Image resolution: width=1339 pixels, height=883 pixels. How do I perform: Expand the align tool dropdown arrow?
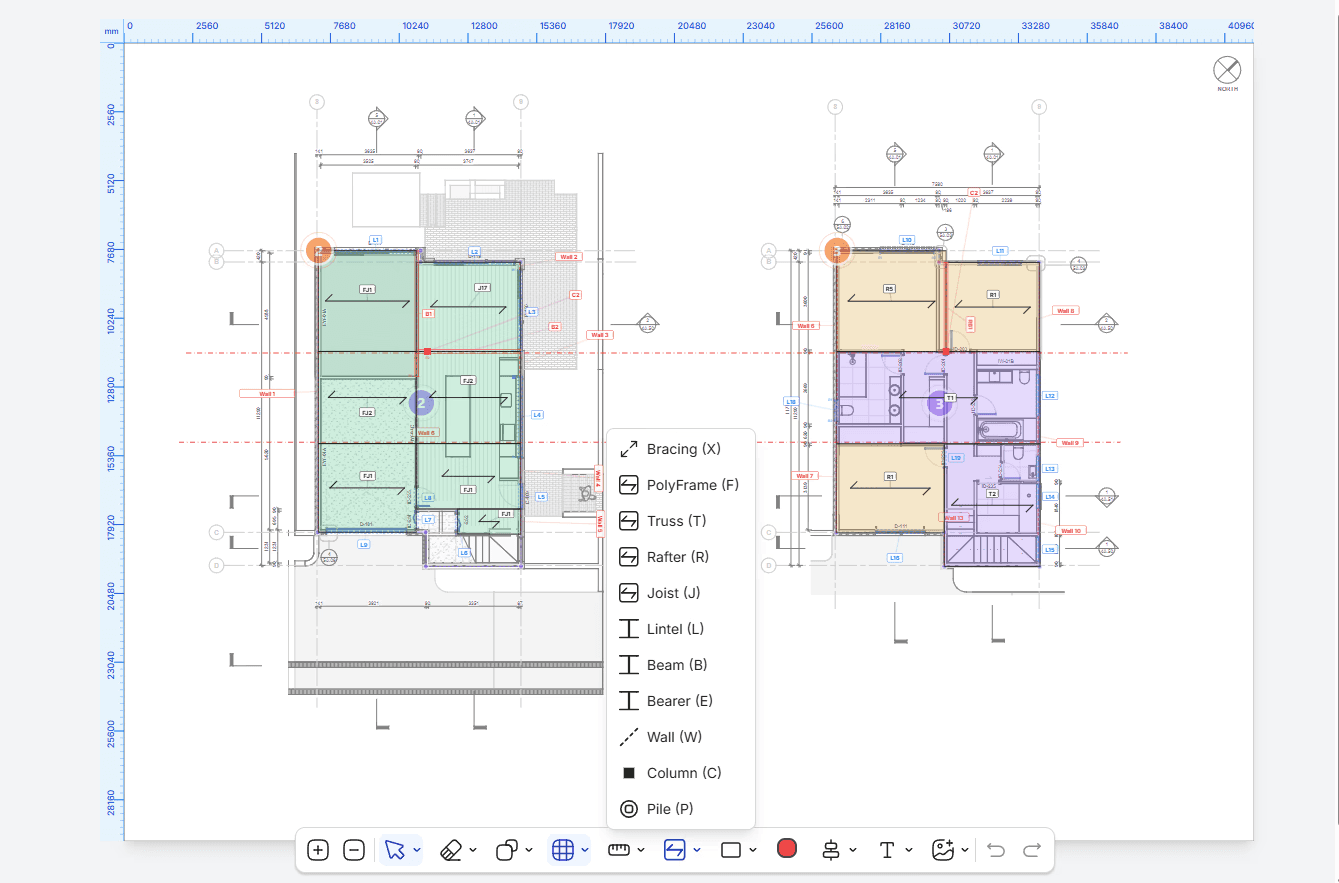pyautogui.click(x=853, y=850)
